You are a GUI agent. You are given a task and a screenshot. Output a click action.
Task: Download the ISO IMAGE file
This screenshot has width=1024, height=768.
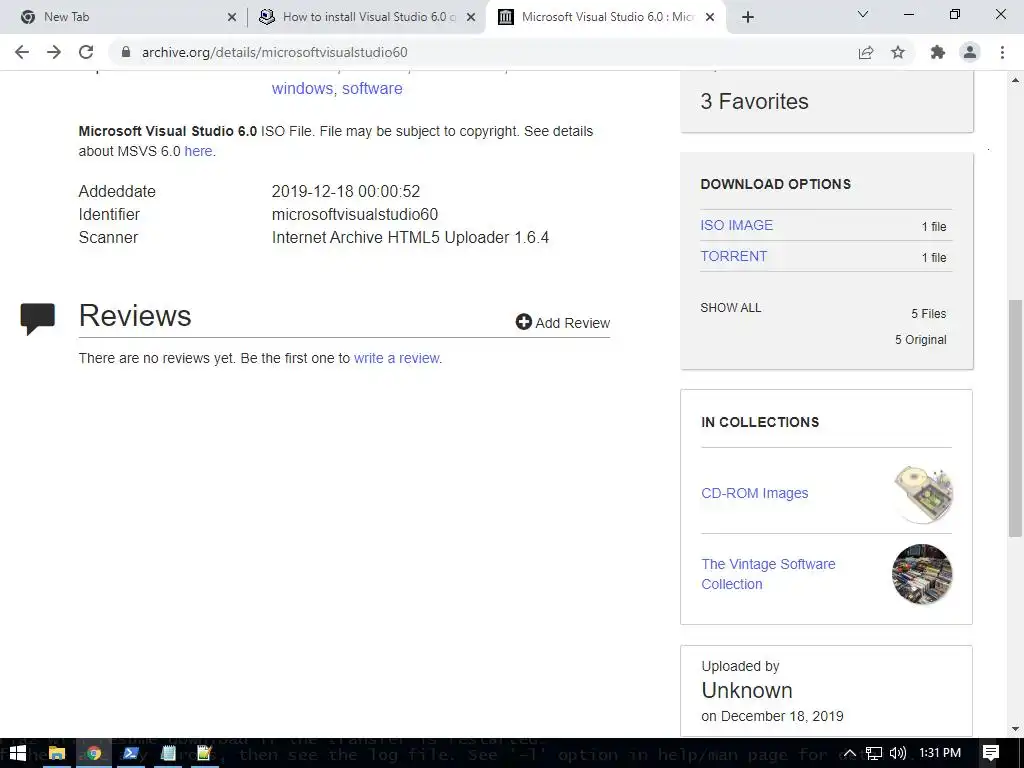click(737, 225)
